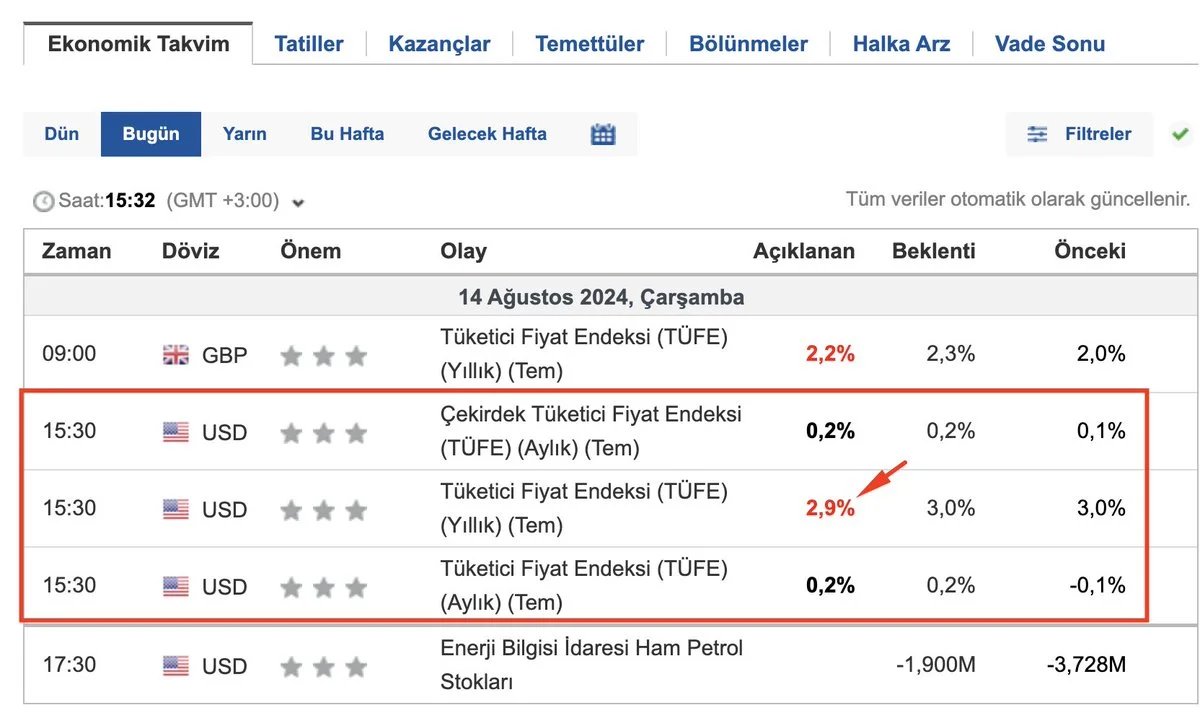Click the importance stars of the GBP row

click(323, 355)
